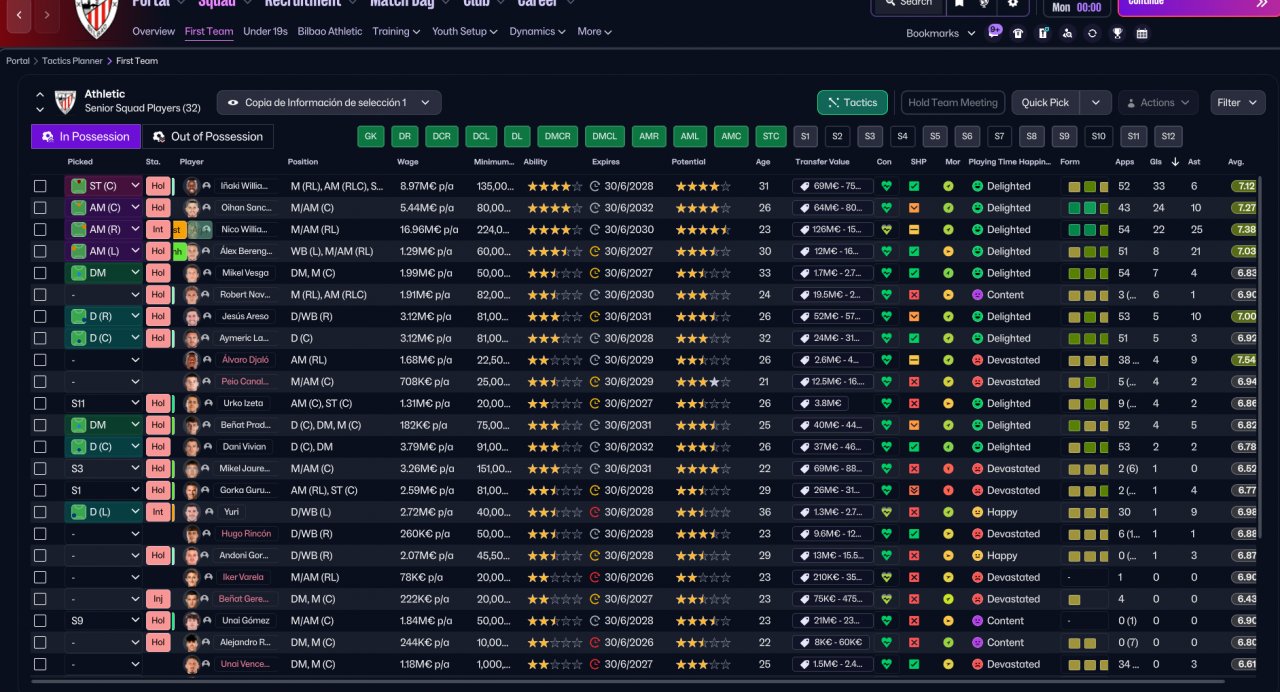Open the calendar shortcut icon
The height and width of the screenshot is (692, 1280).
(1142, 33)
